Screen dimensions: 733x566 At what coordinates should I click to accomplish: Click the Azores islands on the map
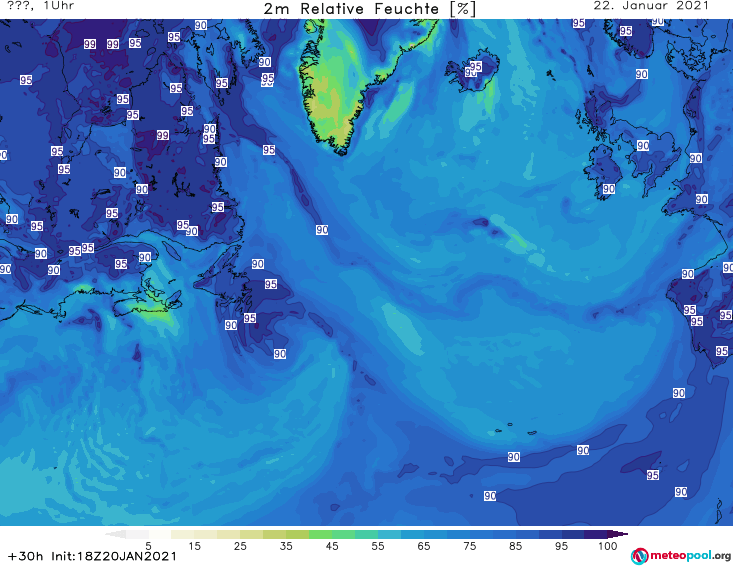514,429
